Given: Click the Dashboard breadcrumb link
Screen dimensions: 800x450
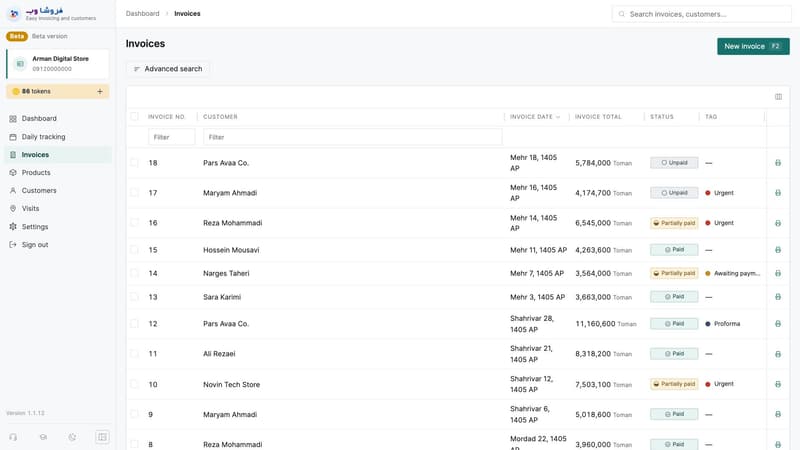Looking at the screenshot, I should pyautogui.click(x=142, y=14).
